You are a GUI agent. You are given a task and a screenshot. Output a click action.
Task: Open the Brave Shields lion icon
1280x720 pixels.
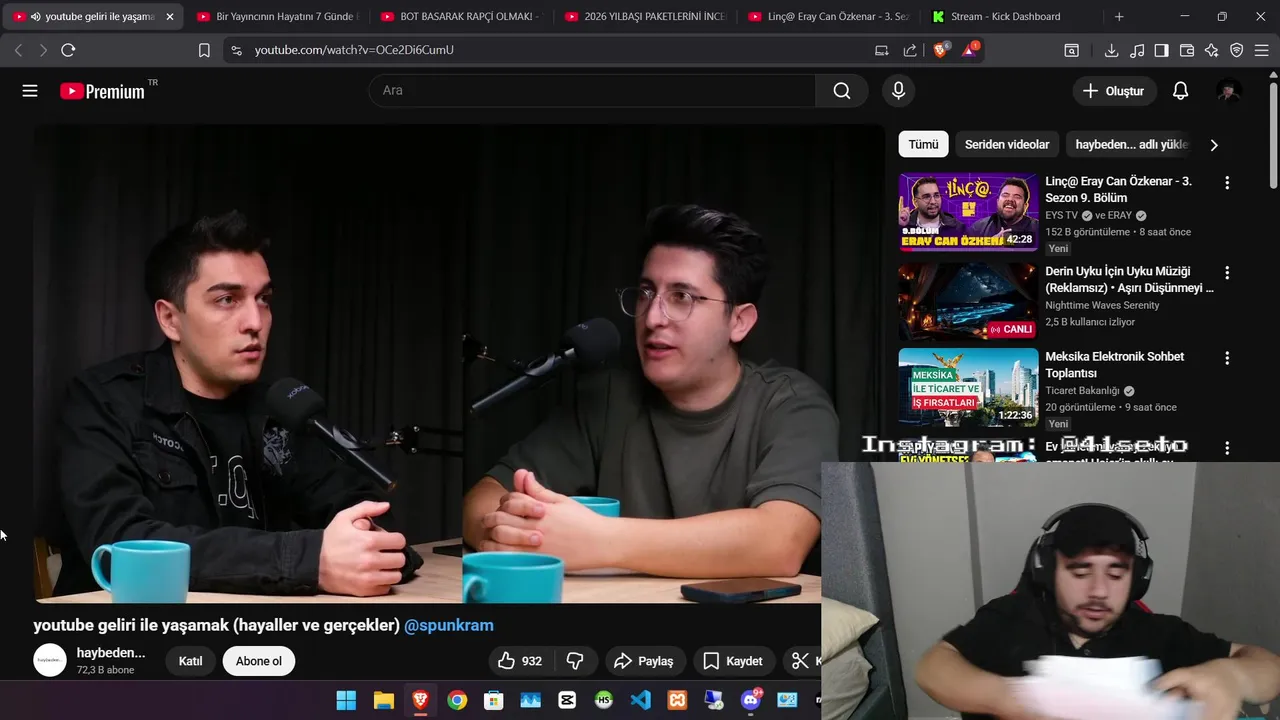(x=940, y=50)
